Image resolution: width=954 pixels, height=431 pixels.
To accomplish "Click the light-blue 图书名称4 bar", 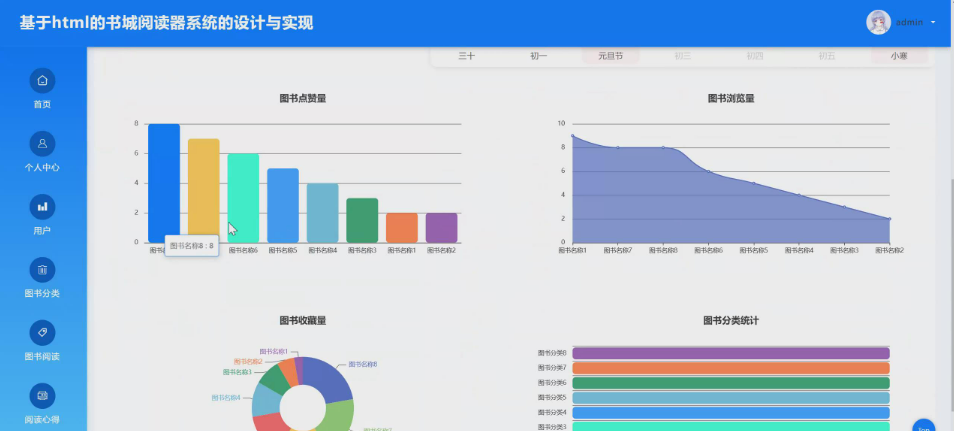I will [322, 212].
